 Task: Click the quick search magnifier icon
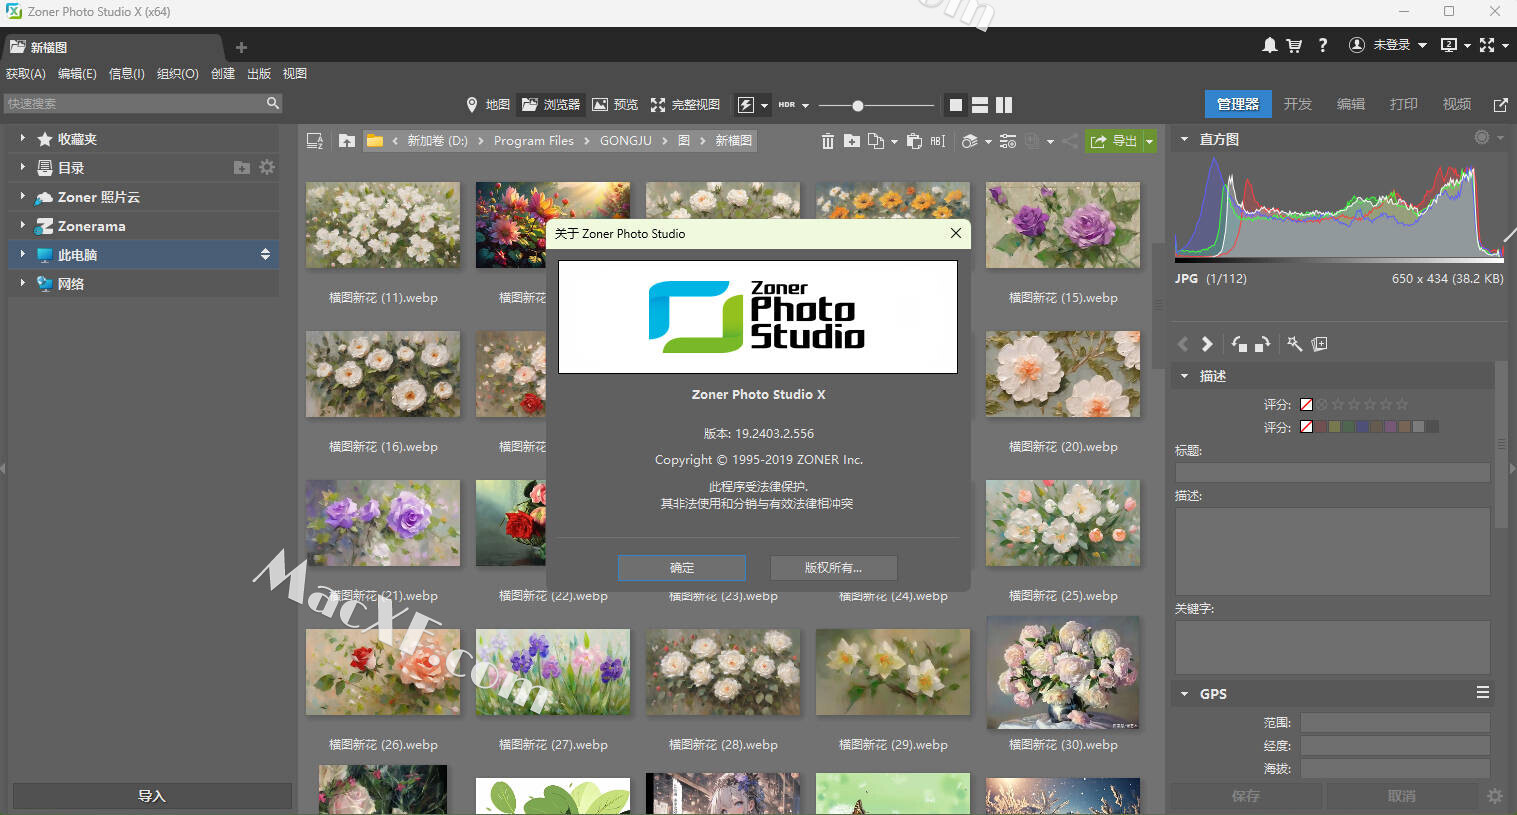click(272, 103)
